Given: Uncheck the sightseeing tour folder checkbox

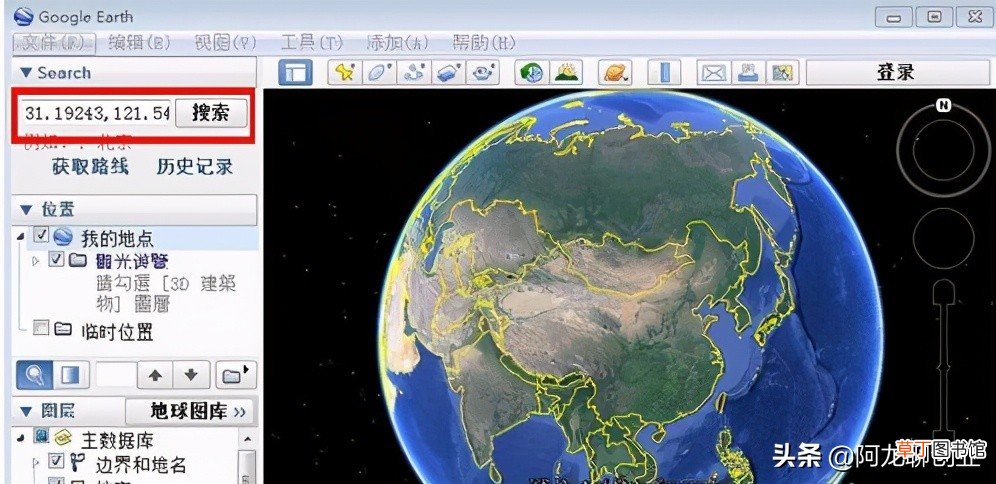Looking at the screenshot, I should (x=56, y=259).
